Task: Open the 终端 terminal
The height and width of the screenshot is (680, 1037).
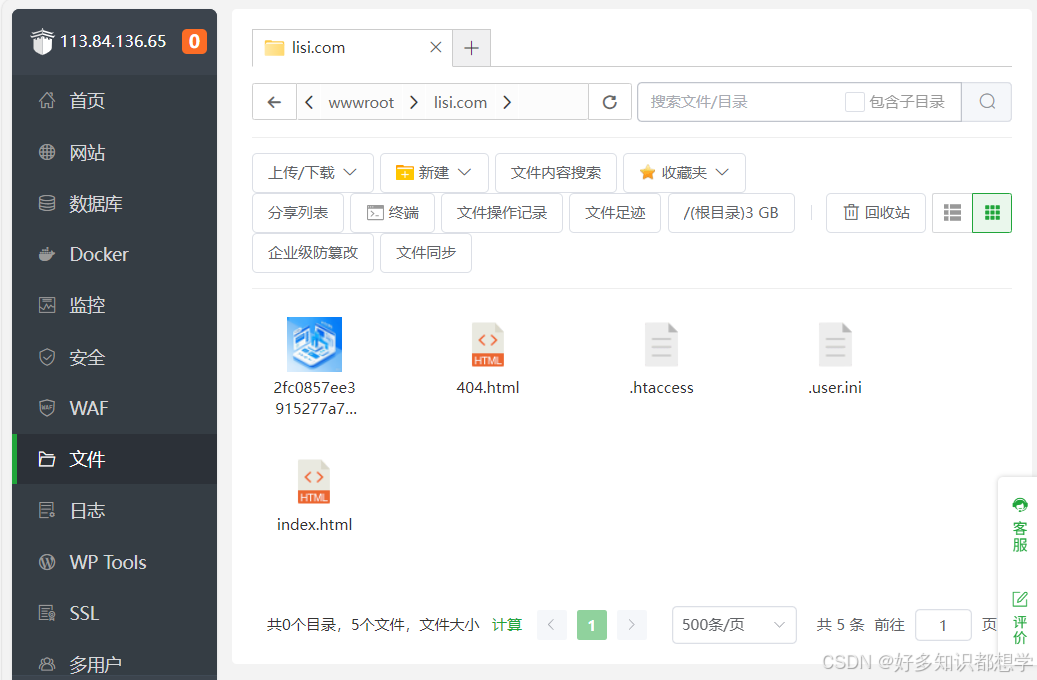Action: point(392,213)
